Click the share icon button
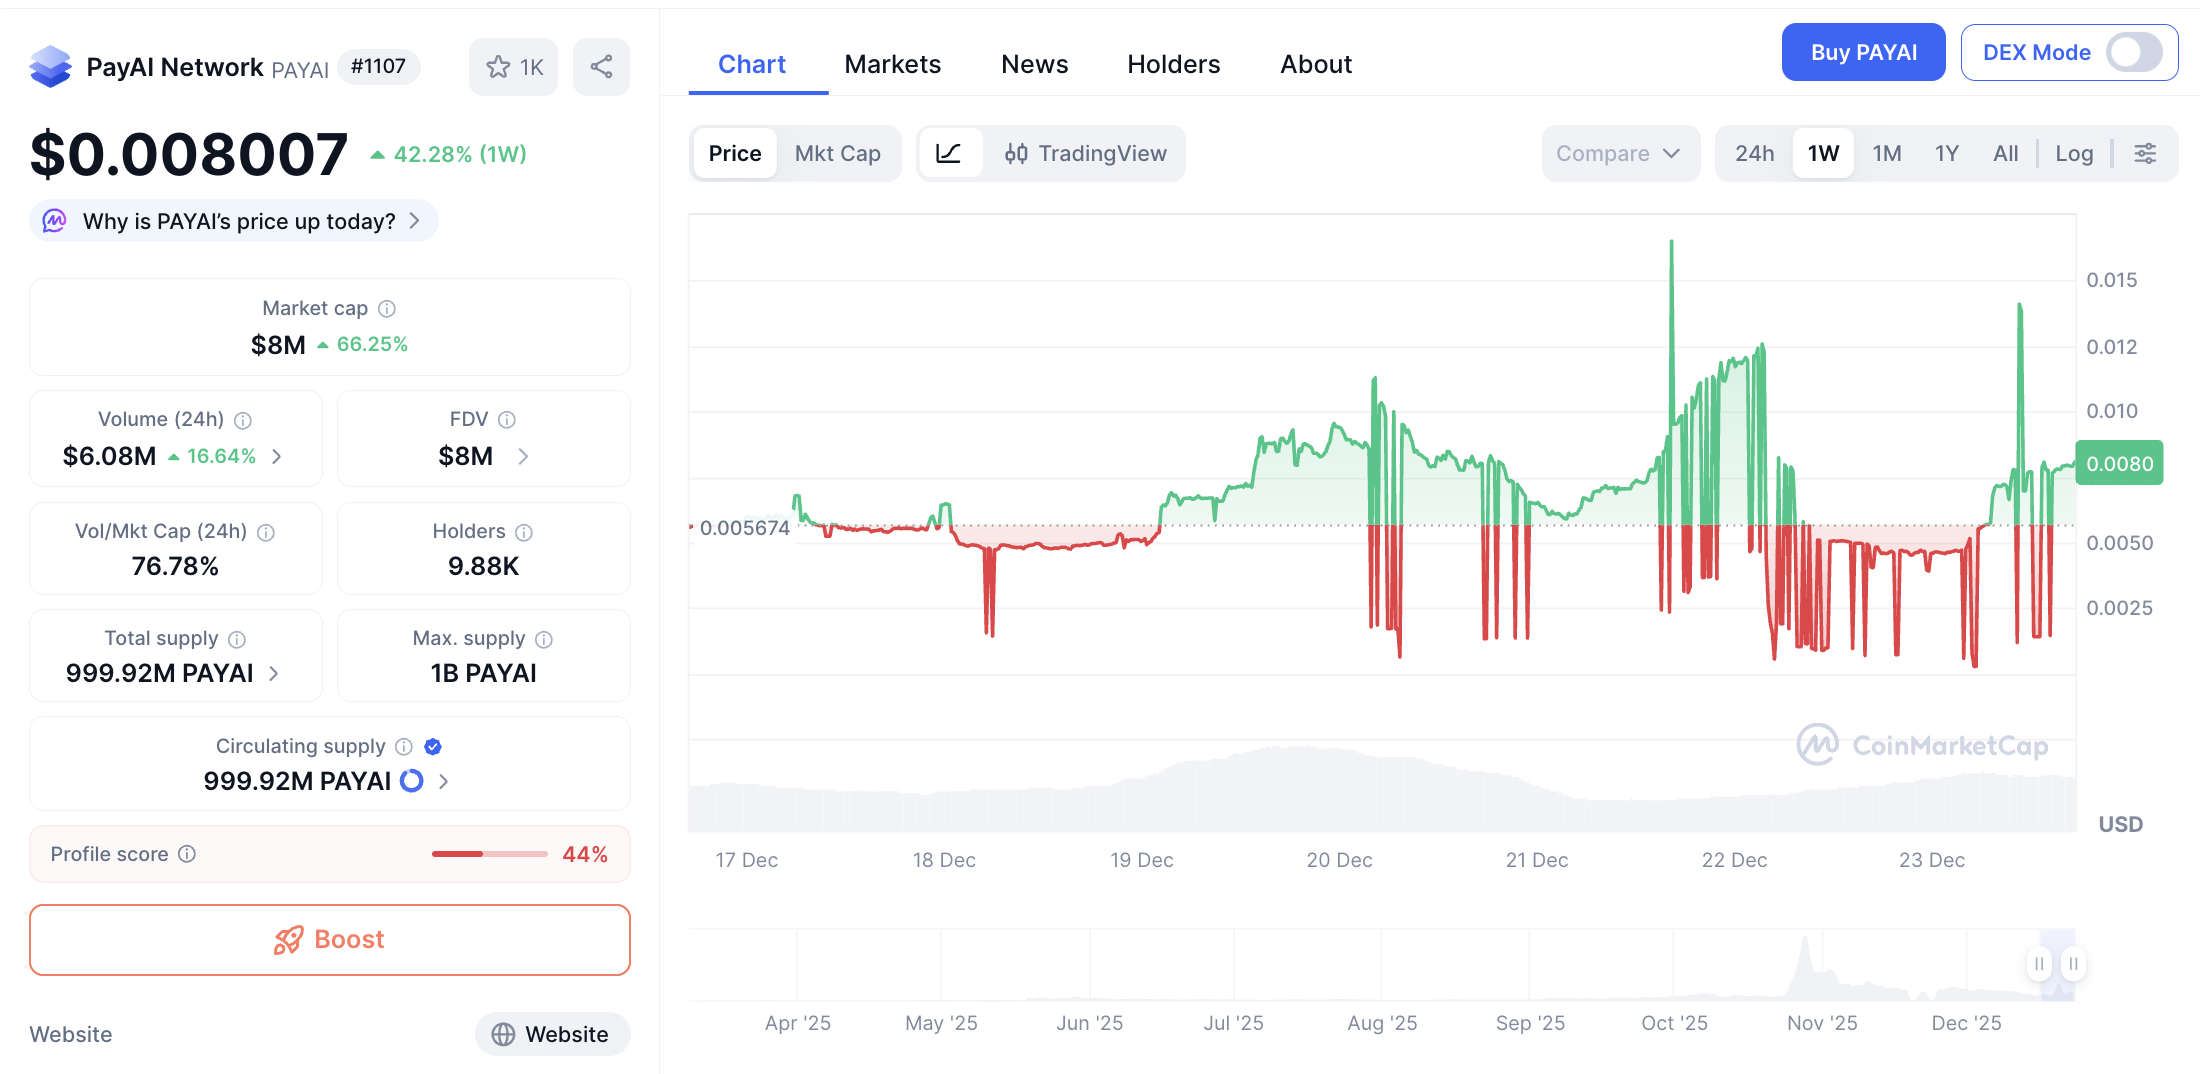2200x1074 pixels. pos(601,67)
